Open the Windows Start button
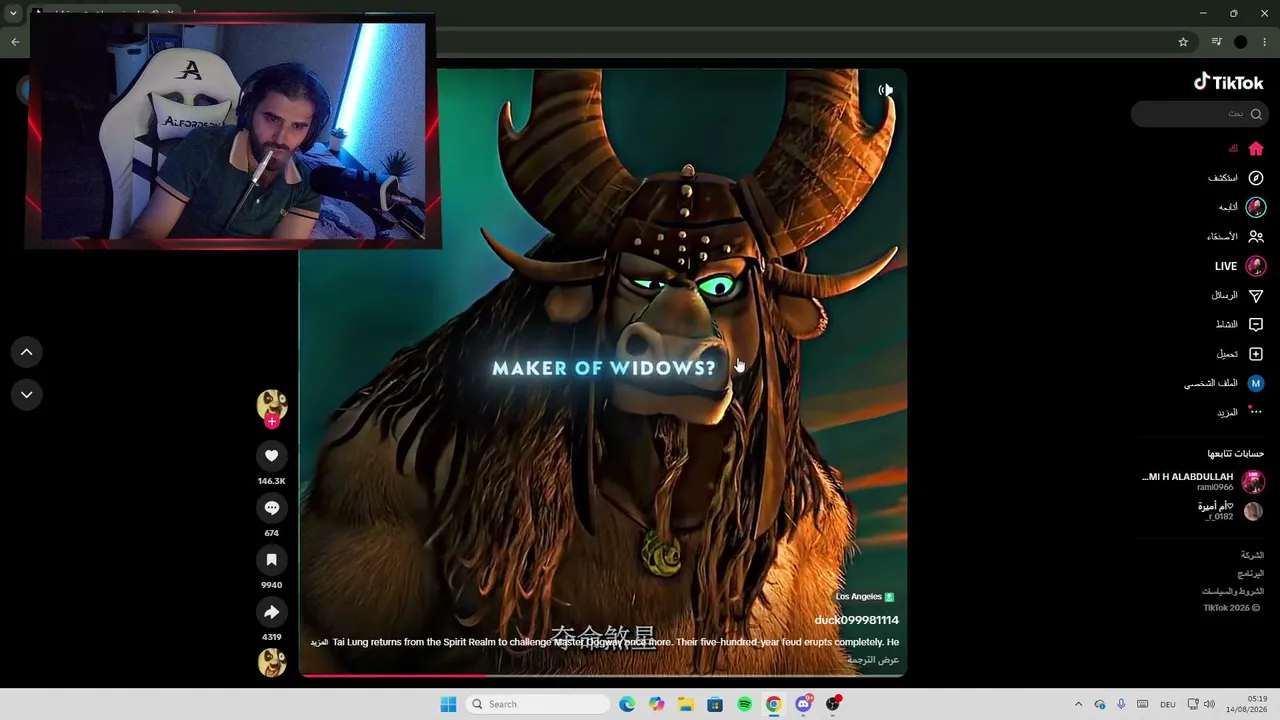The height and width of the screenshot is (720, 1280). 448,704
